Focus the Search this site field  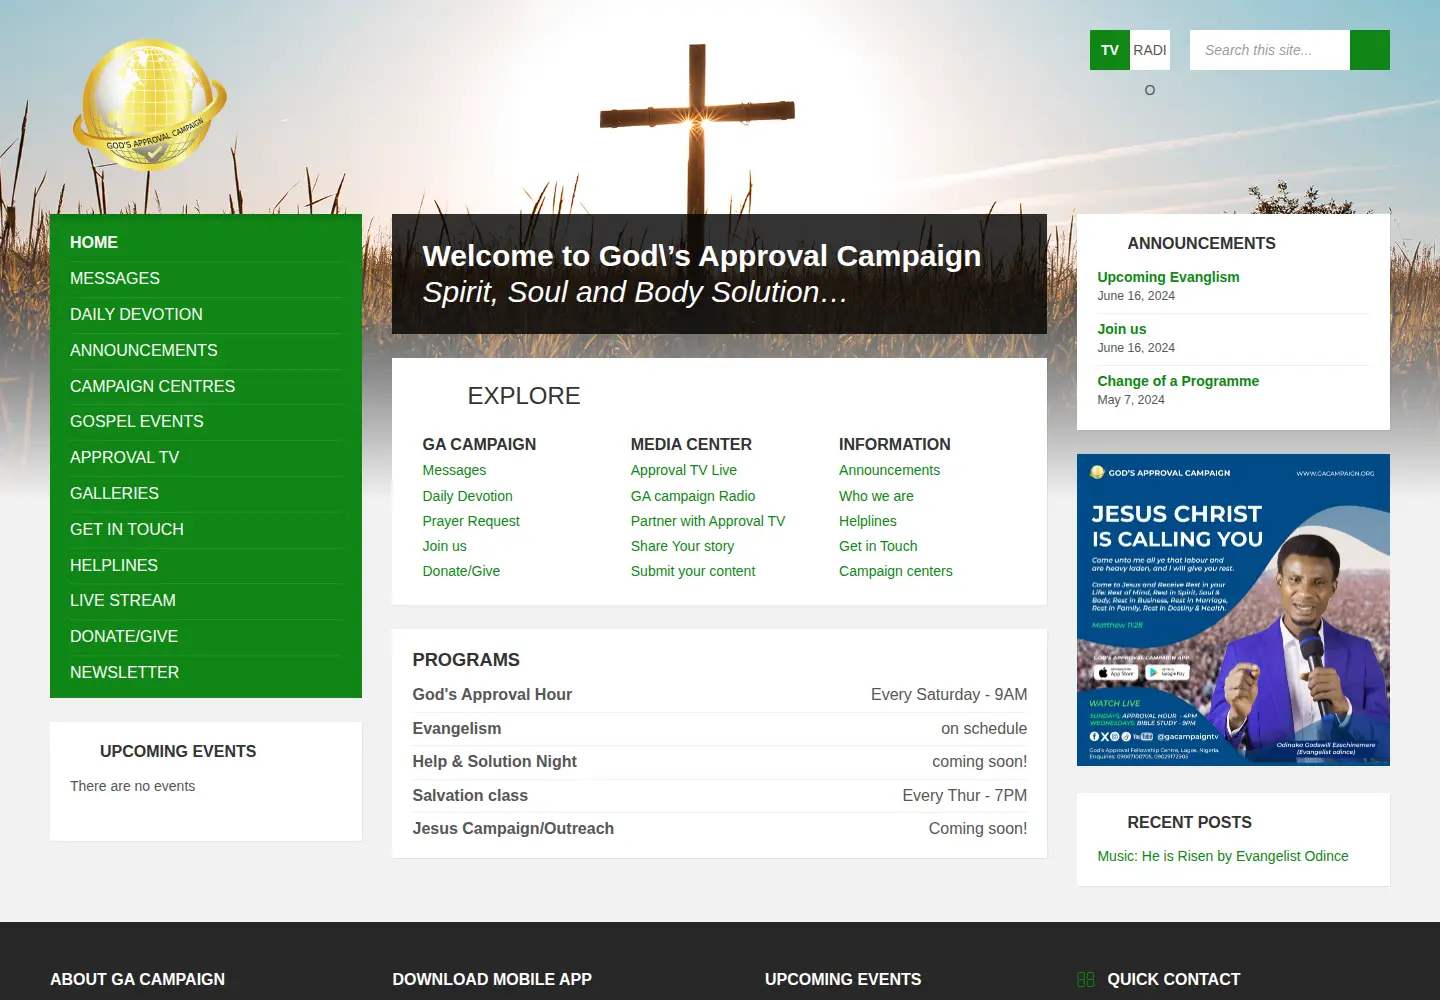click(x=1270, y=50)
